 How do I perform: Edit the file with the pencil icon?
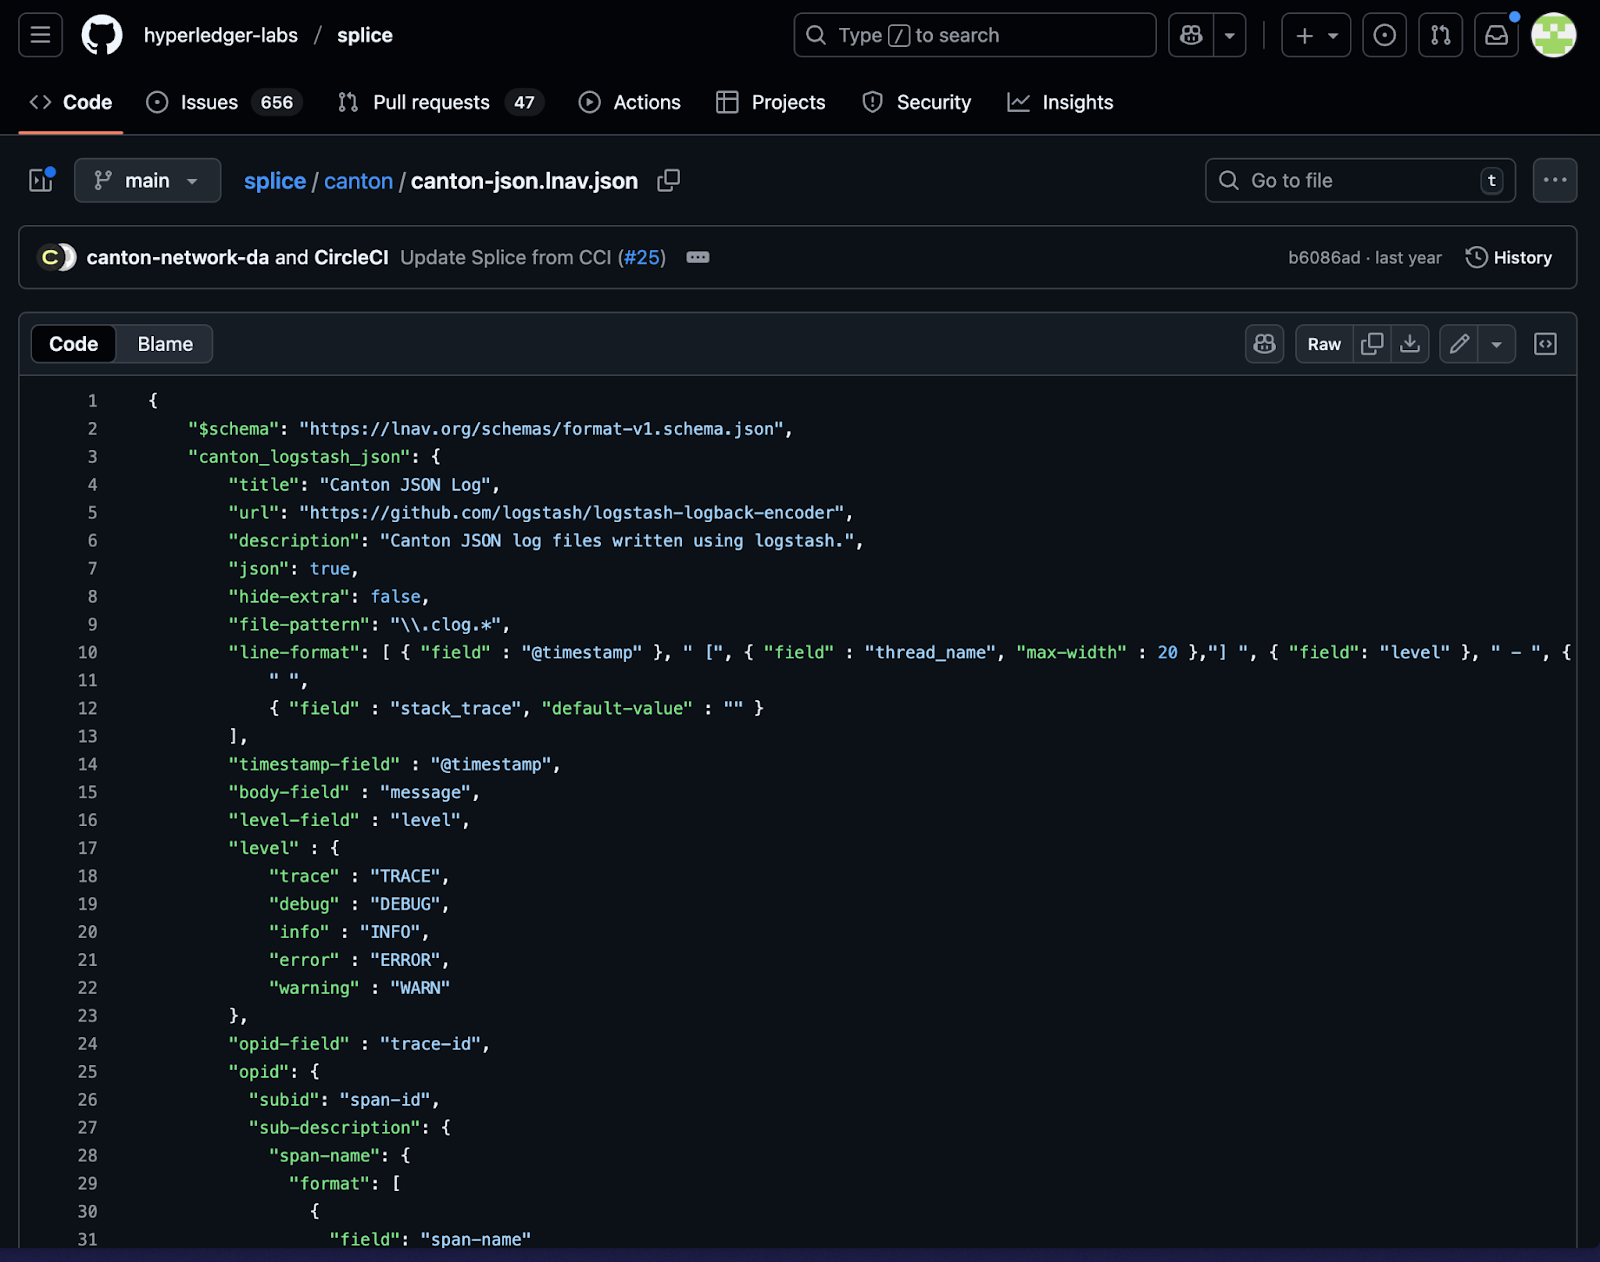pyautogui.click(x=1459, y=343)
